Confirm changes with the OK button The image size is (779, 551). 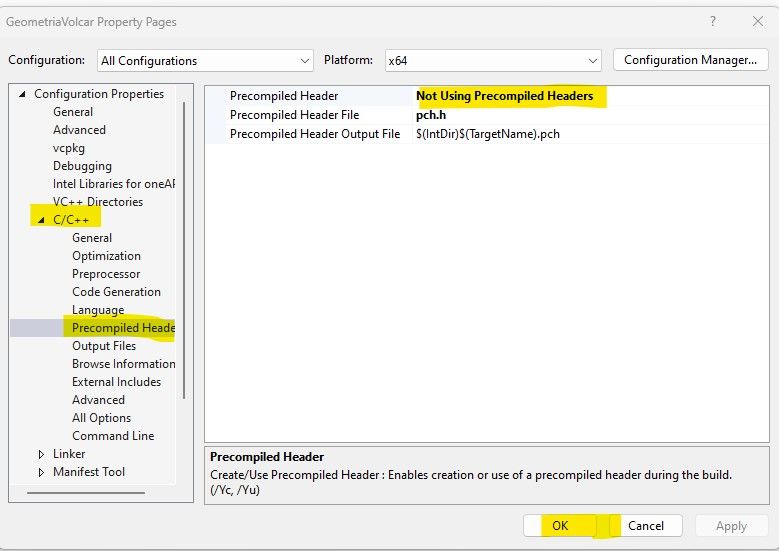point(560,526)
